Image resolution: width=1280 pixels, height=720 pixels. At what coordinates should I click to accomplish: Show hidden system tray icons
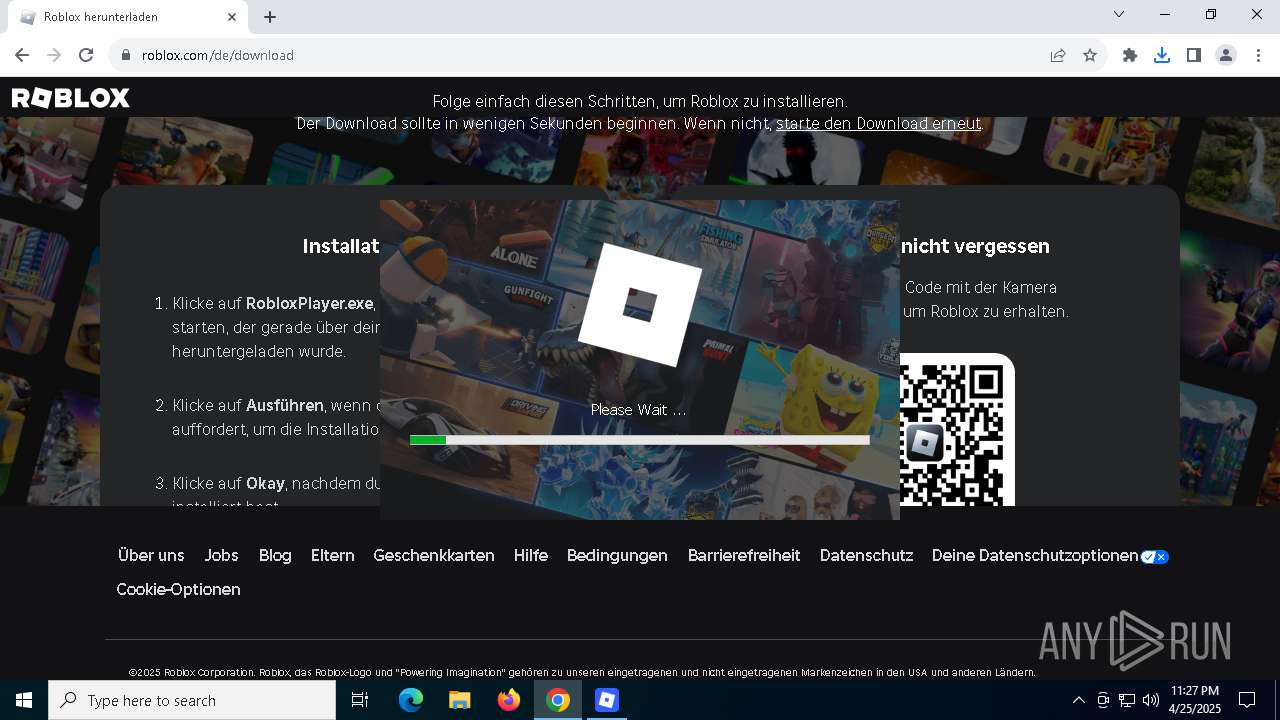pos(1078,700)
